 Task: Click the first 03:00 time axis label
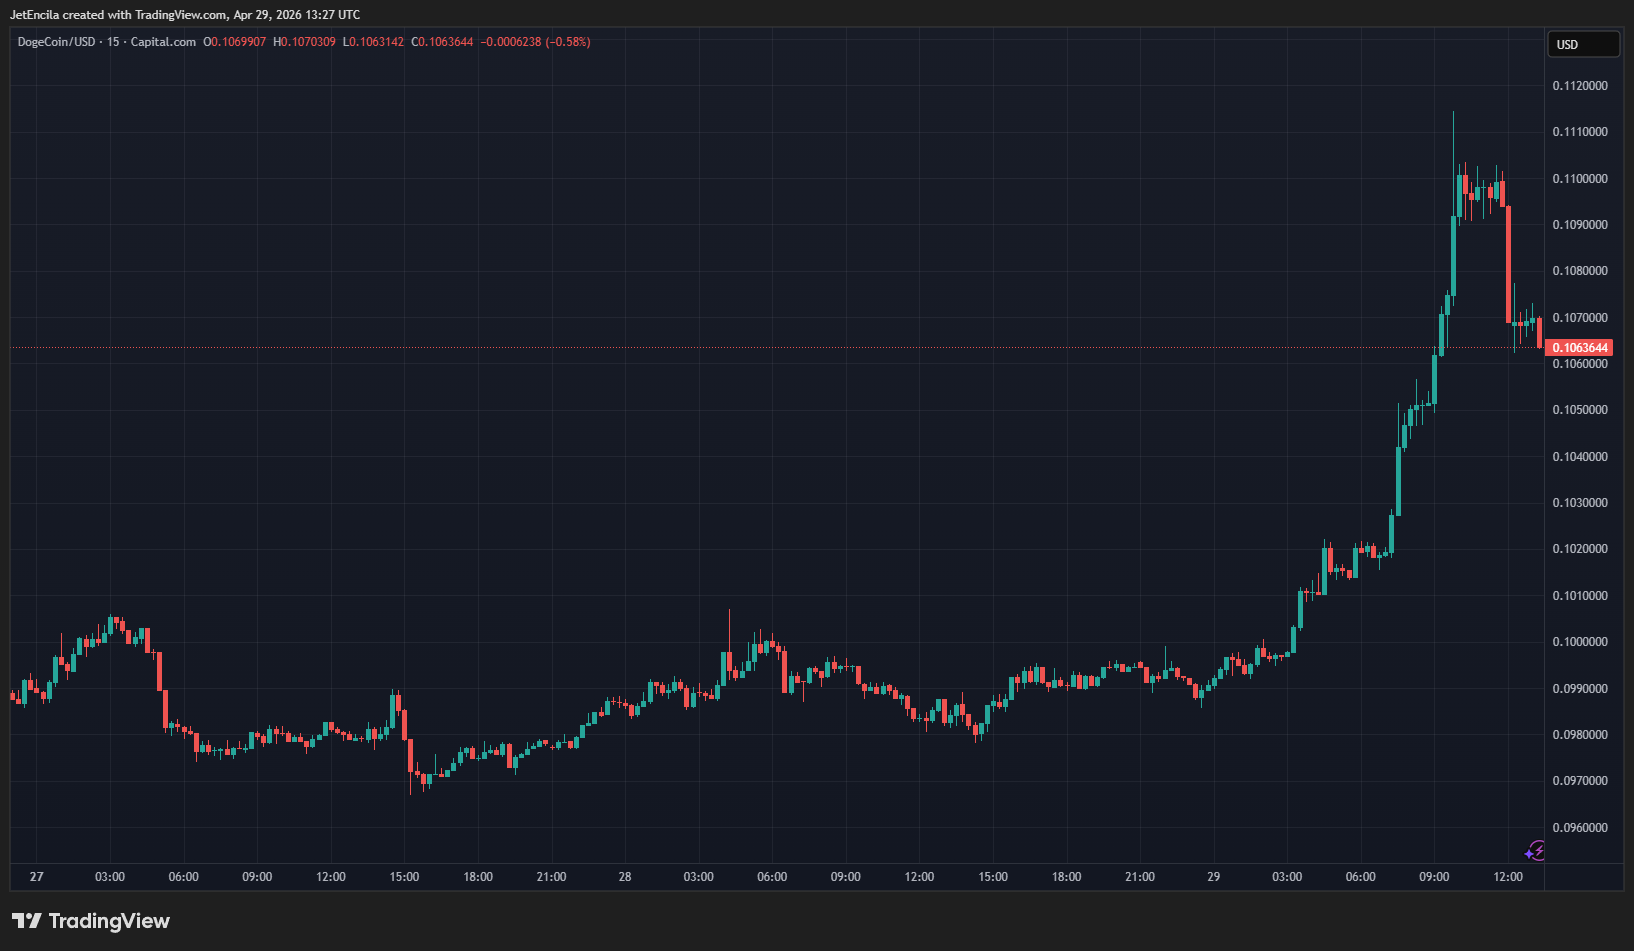pyautogui.click(x=110, y=877)
